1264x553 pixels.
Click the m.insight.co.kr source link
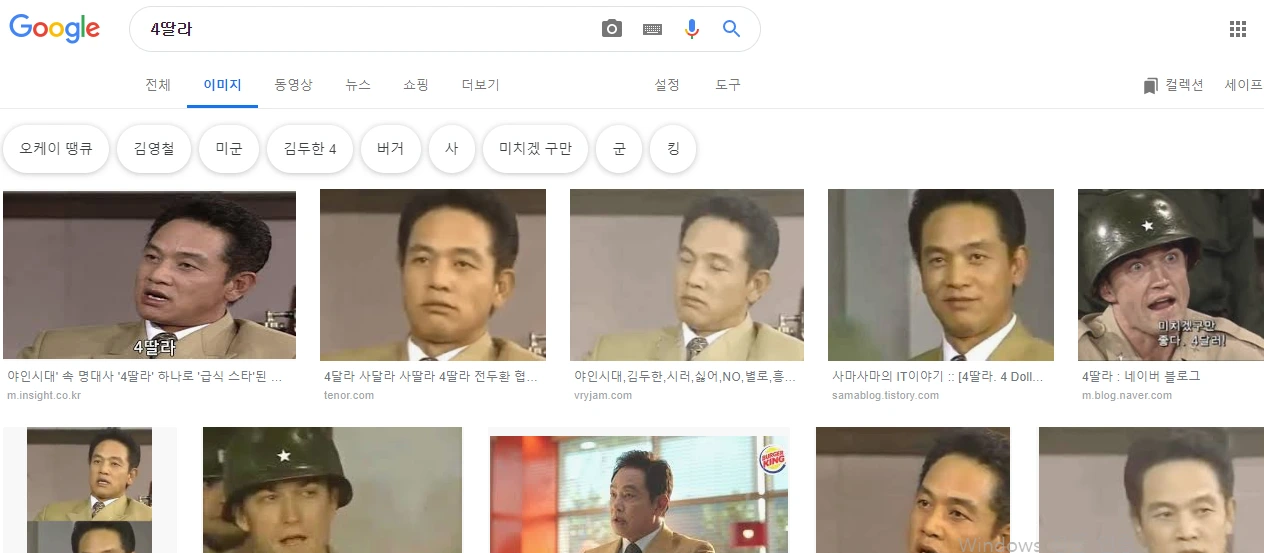(x=44, y=395)
